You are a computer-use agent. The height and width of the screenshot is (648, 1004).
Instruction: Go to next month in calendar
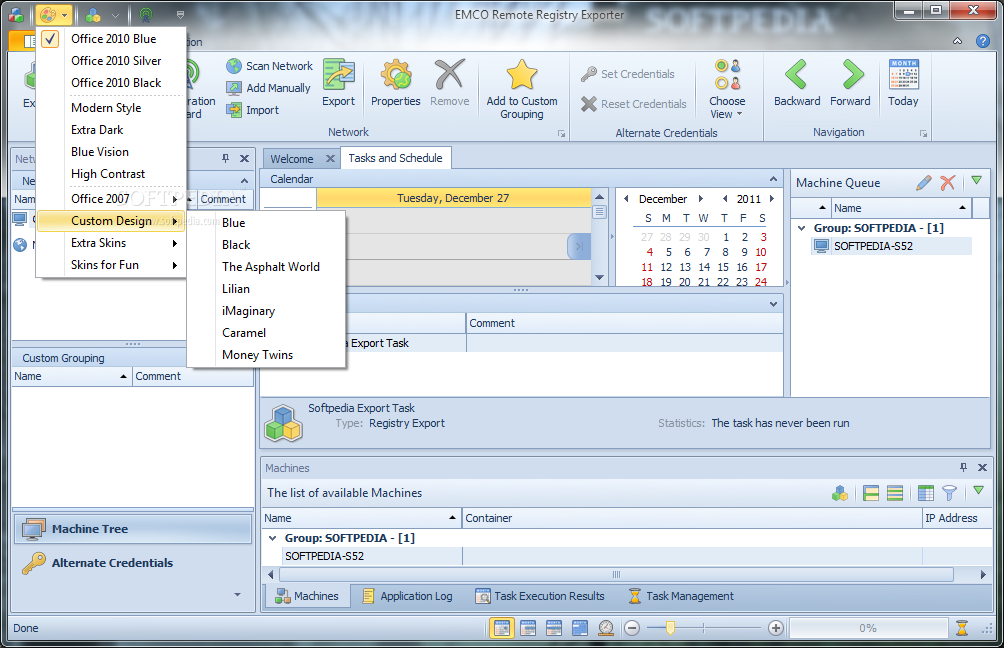click(701, 198)
